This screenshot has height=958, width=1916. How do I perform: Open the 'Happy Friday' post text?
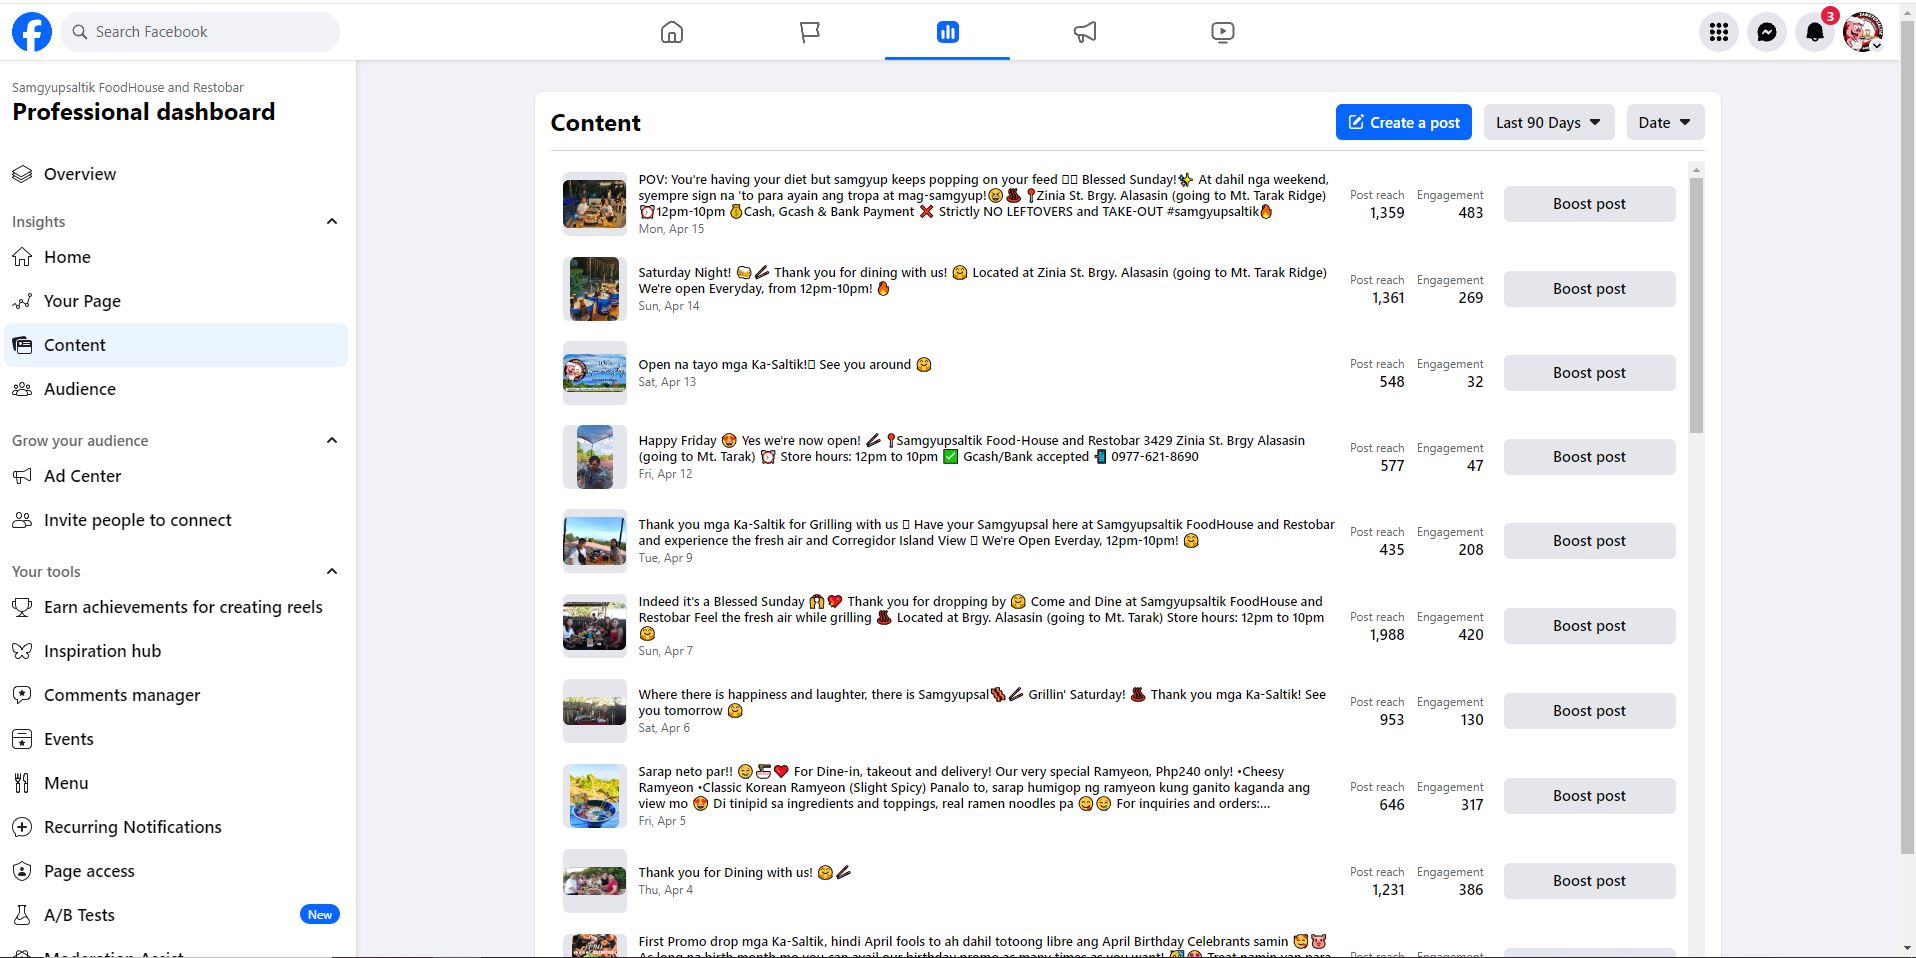point(972,449)
